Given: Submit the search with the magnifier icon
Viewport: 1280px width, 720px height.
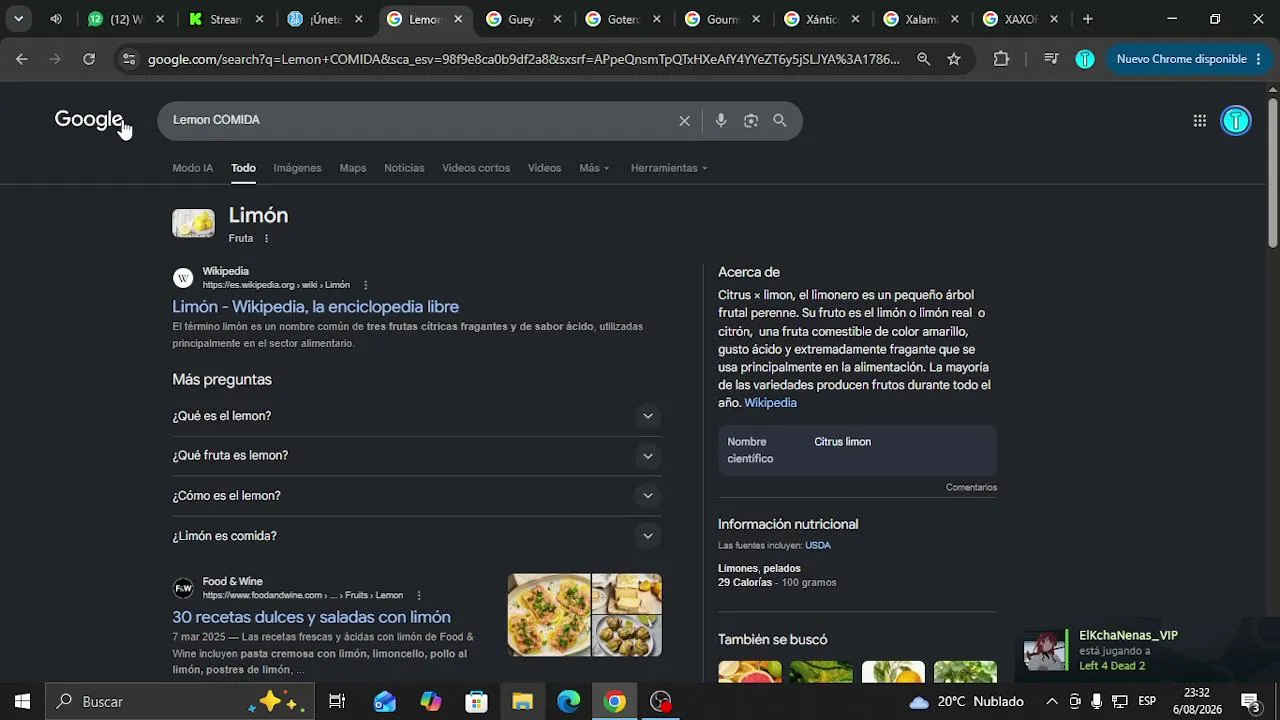Looking at the screenshot, I should pyautogui.click(x=780, y=121).
